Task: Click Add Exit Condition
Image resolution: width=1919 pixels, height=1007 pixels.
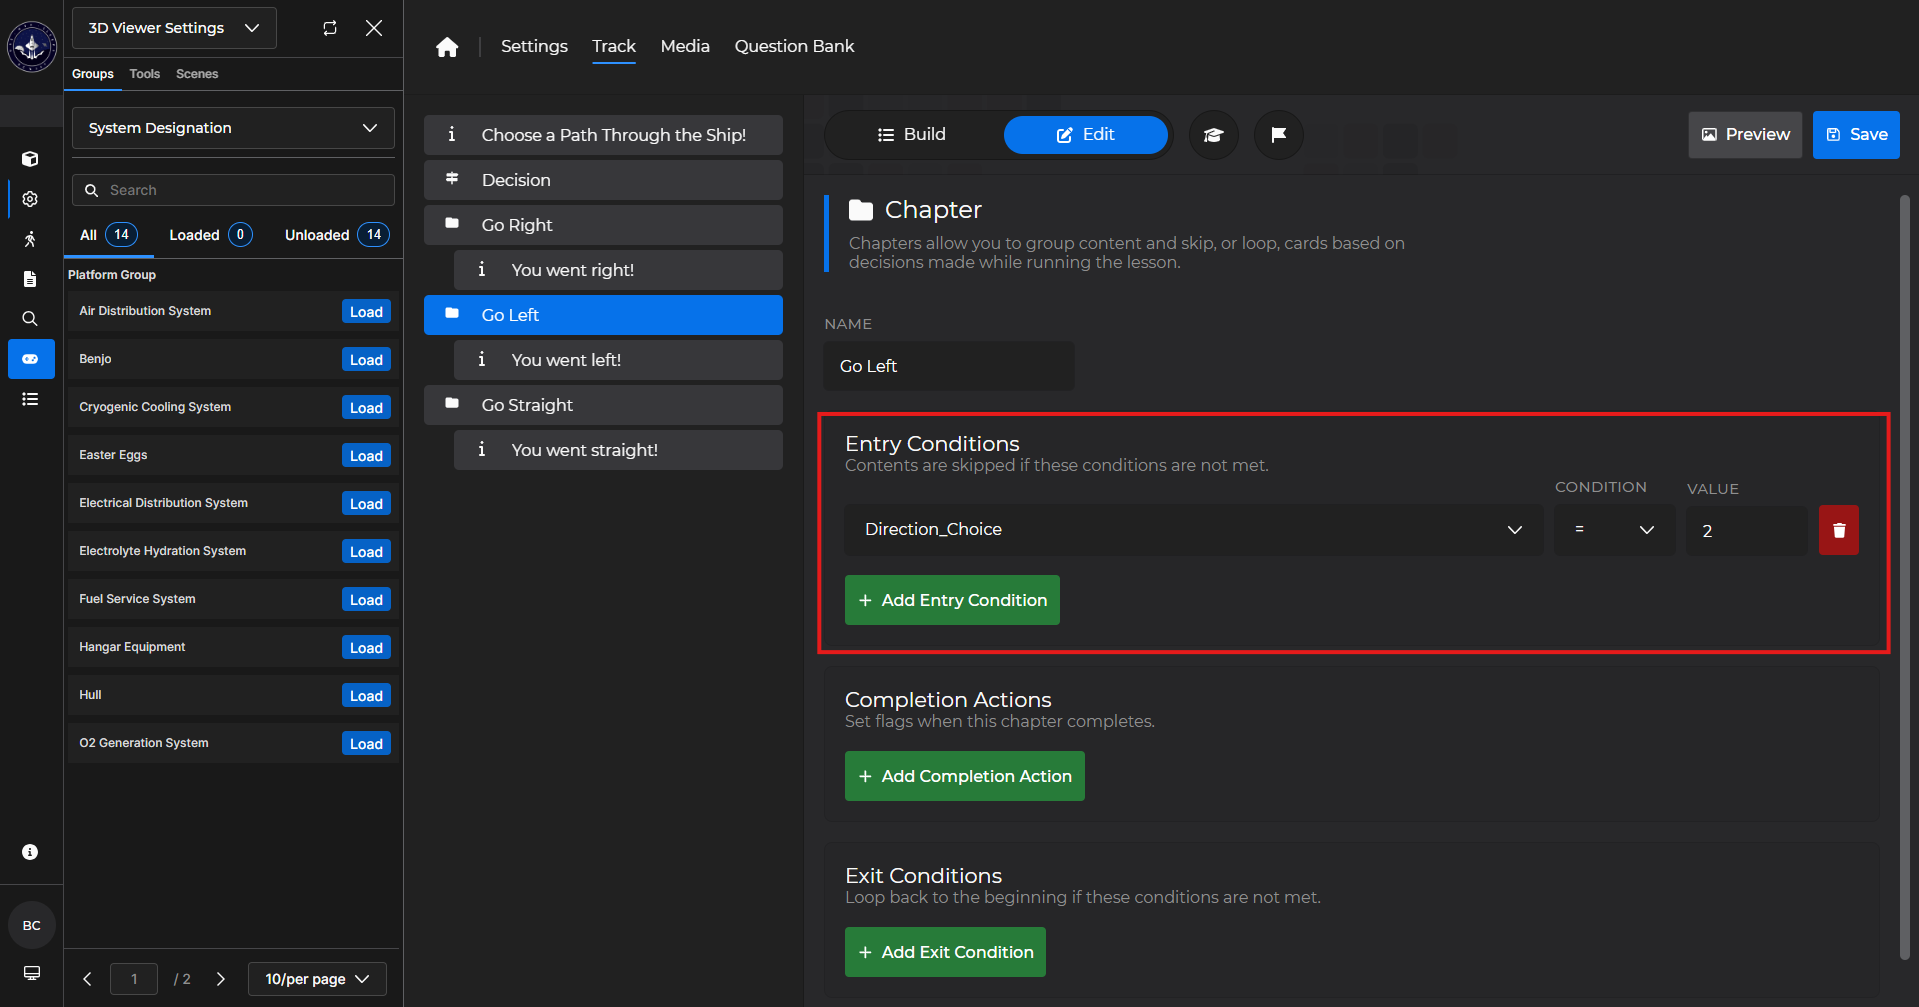Action: pos(945,952)
